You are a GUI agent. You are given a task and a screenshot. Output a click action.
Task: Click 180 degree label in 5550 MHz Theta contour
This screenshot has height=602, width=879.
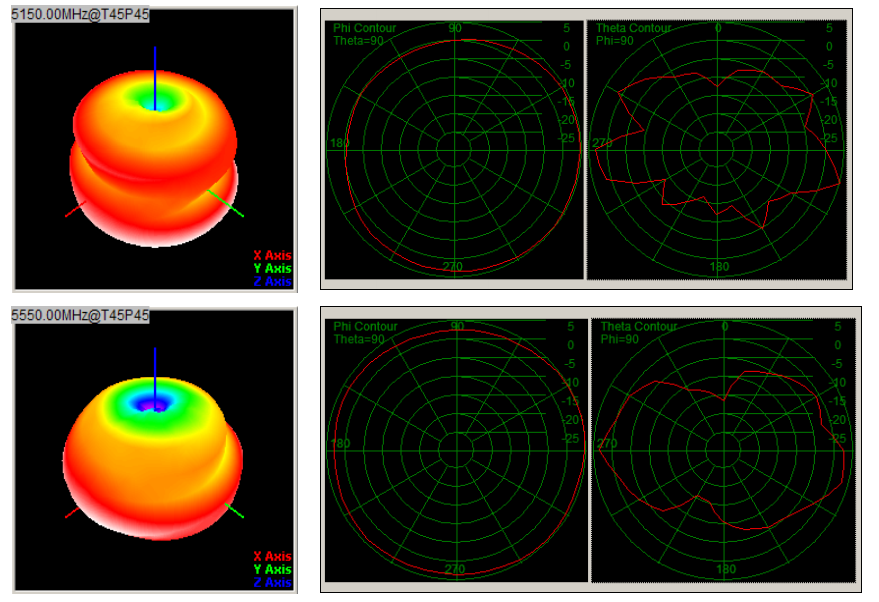pos(724,567)
